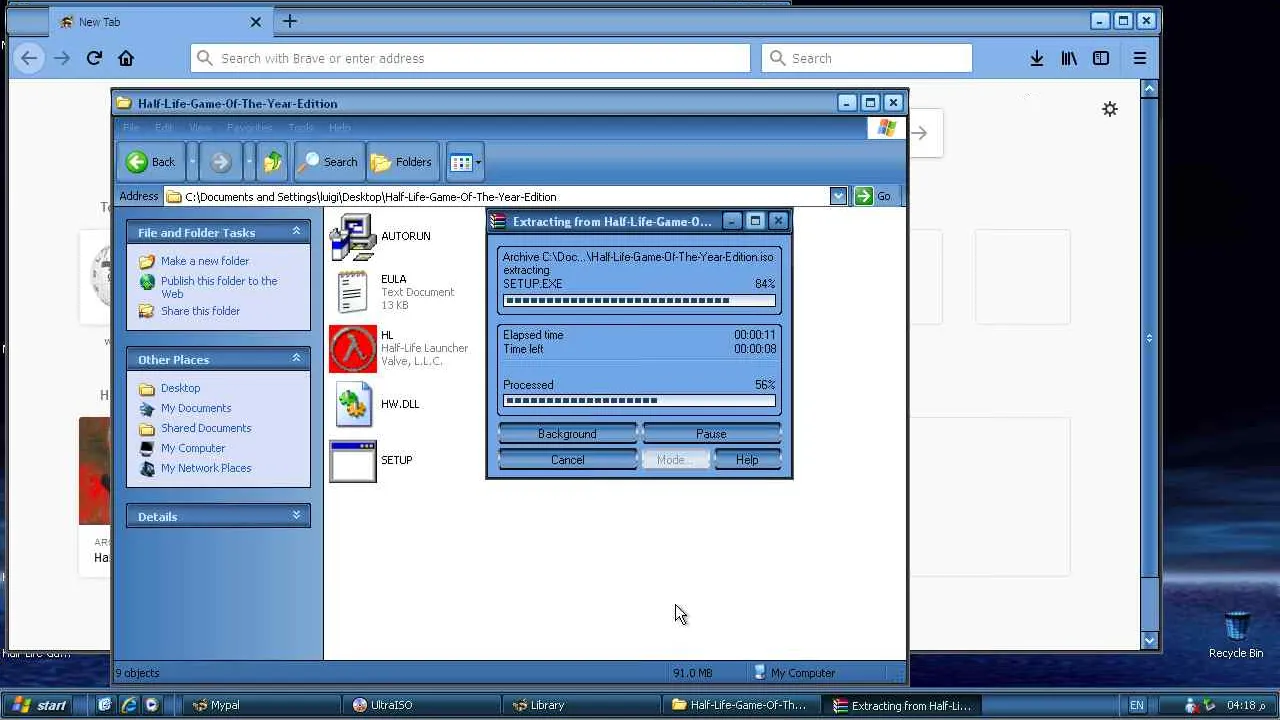Collapse the Other Places panel
The height and width of the screenshot is (720, 1280).
pos(296,359)
